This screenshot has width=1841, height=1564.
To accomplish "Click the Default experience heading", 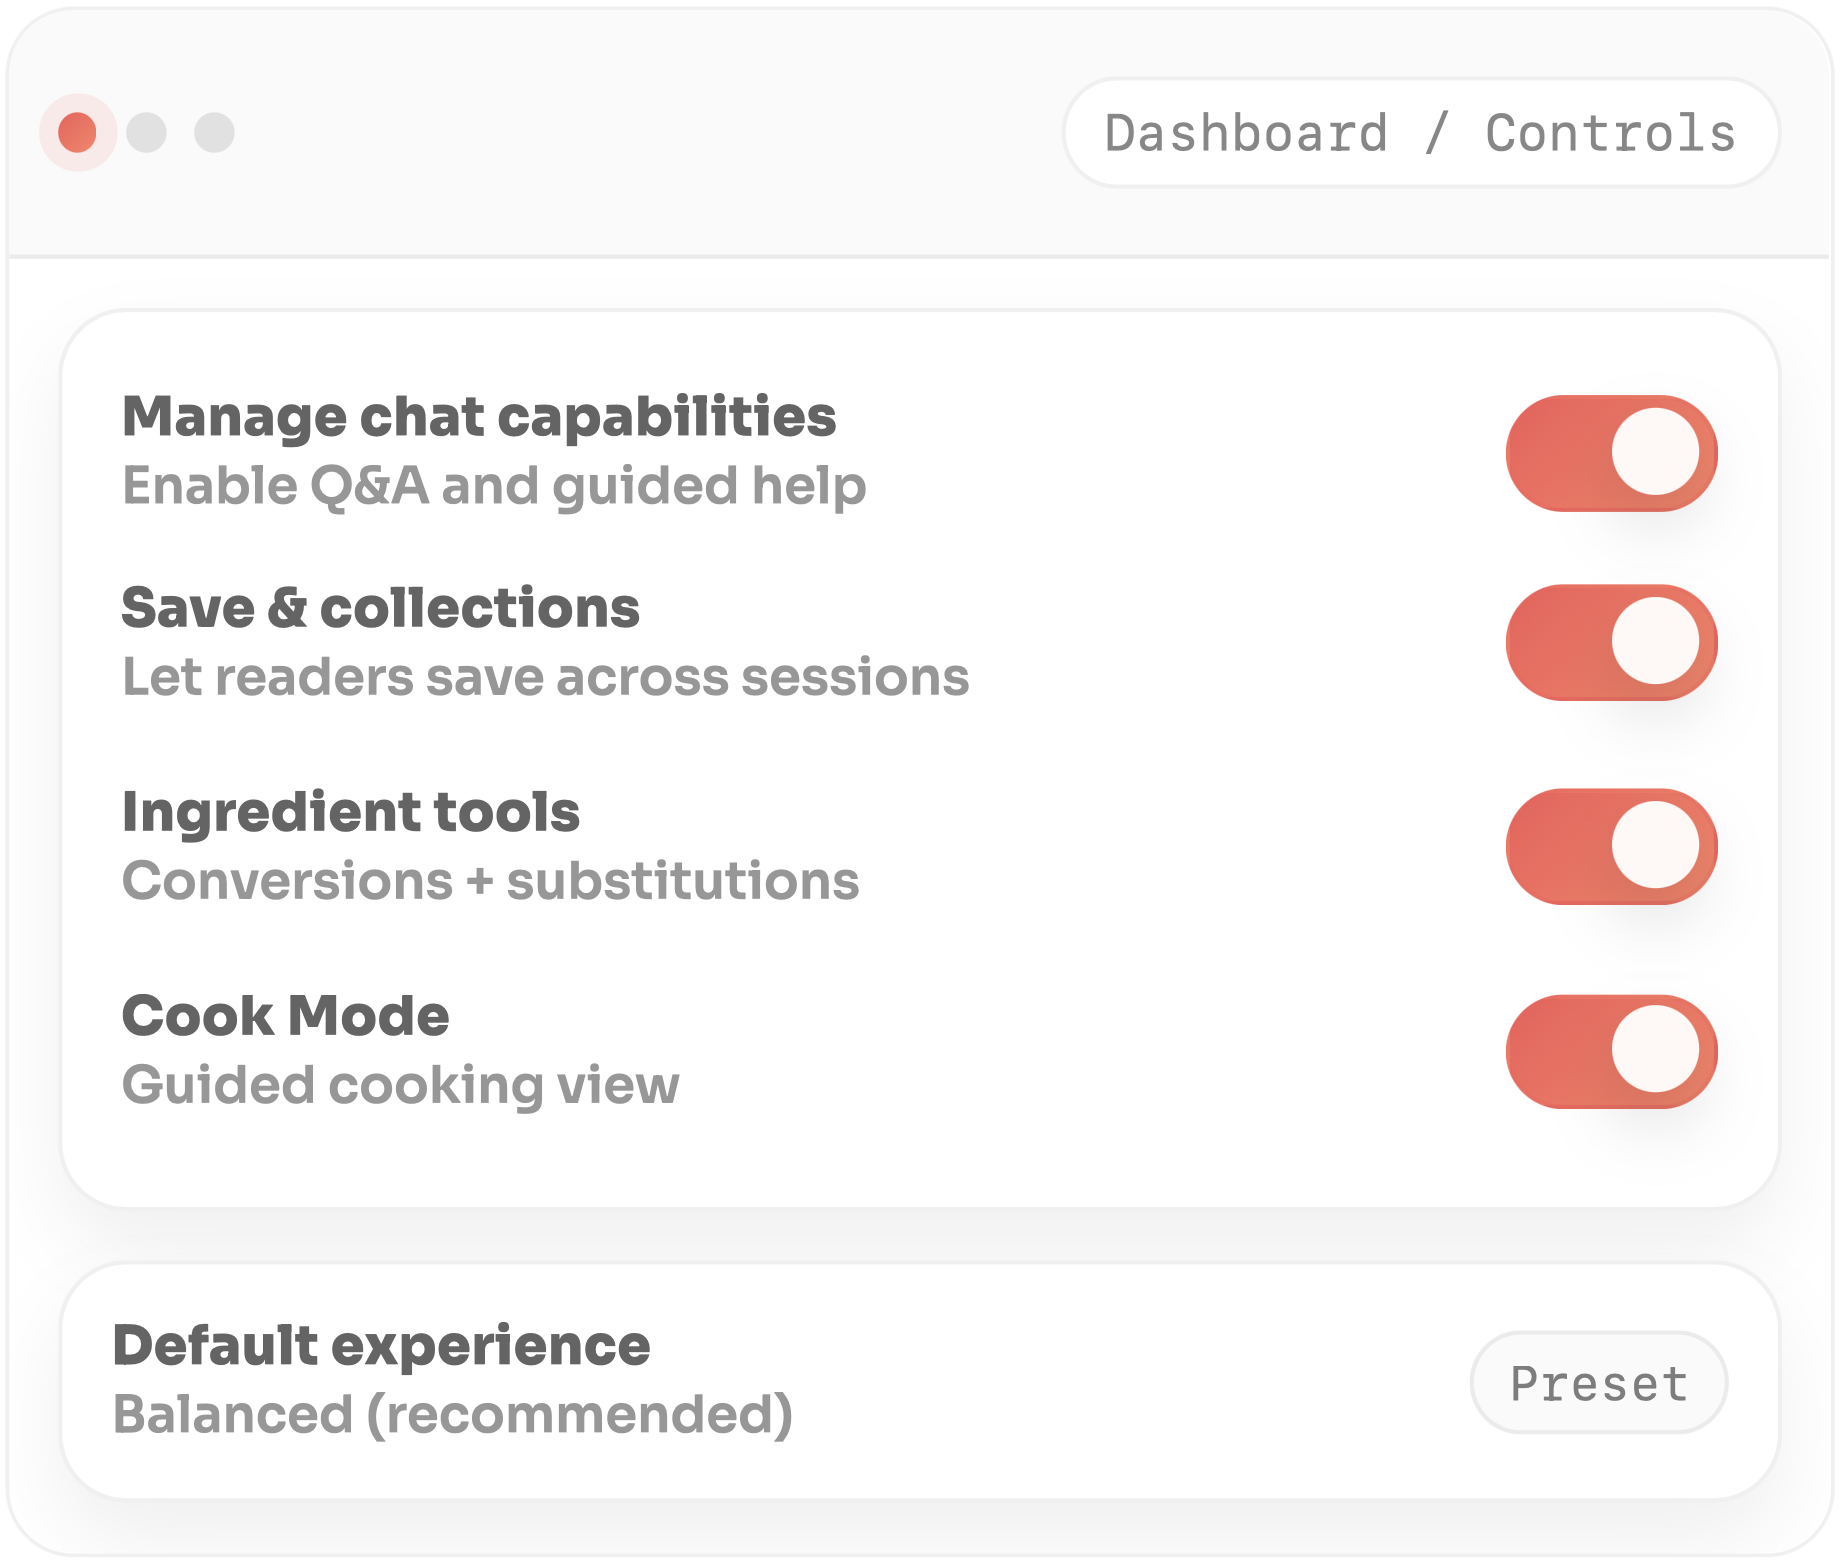I will (x=382, y=1347).
